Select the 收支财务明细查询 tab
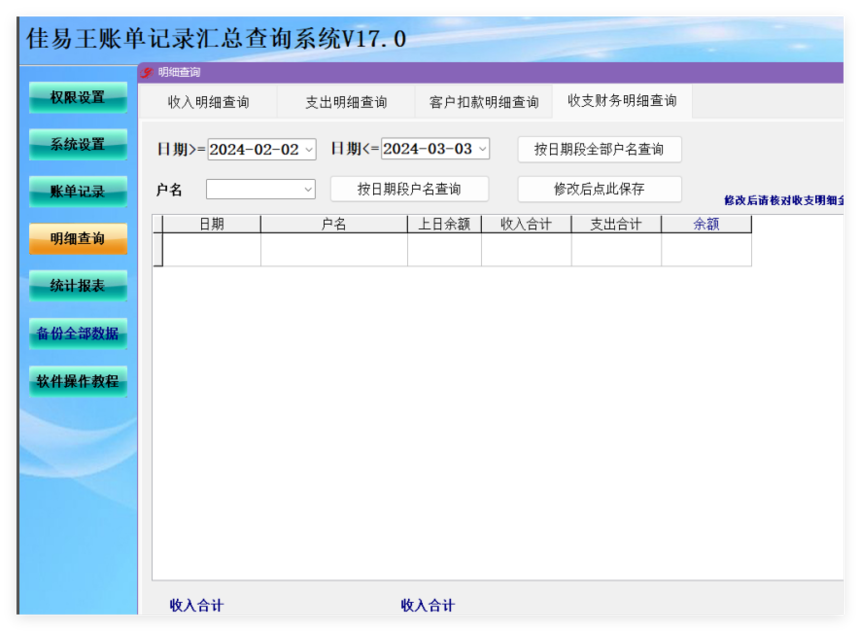The height and width of the screenshot is (631, 860). click(x=622, y=101)
